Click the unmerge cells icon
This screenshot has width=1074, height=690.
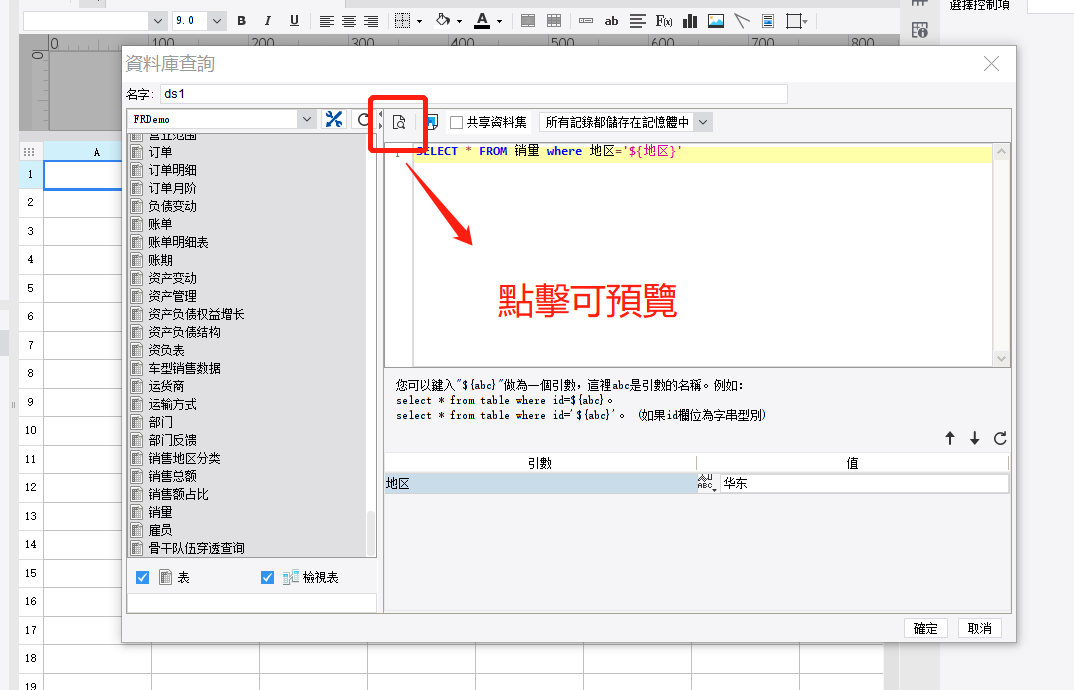point(554,21)
